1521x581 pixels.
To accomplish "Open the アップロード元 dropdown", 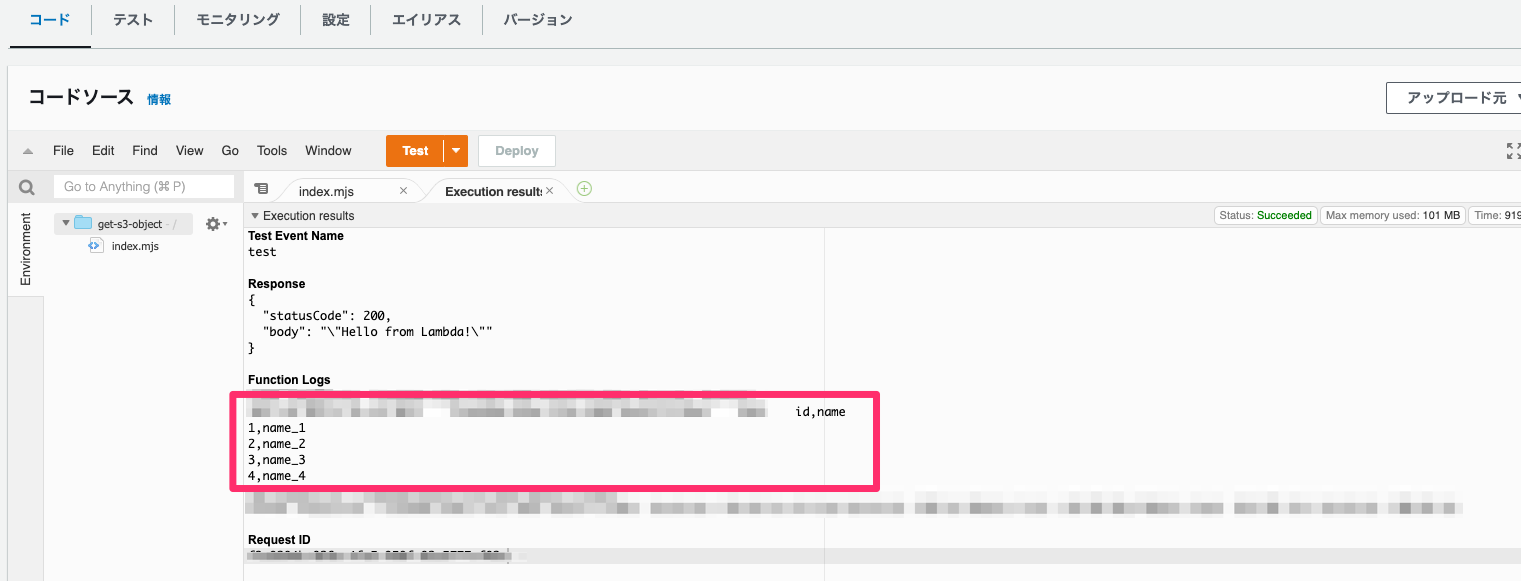I will click(1455, 98).
